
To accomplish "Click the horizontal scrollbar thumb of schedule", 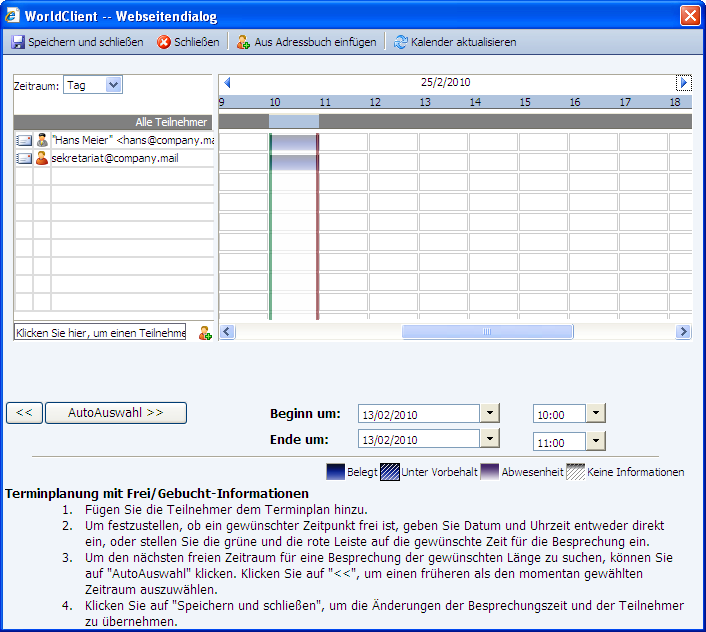I will [x=487, y=332].
